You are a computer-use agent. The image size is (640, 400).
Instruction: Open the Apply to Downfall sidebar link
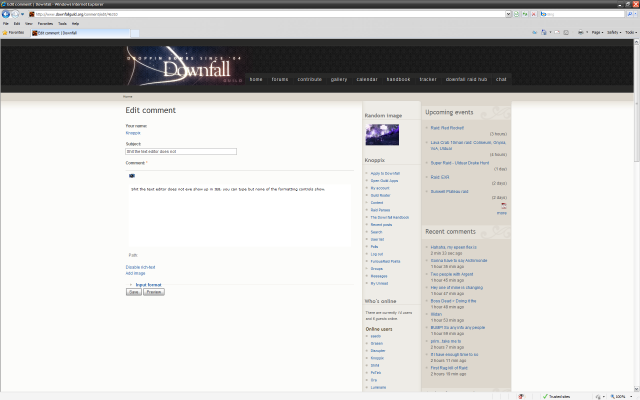click(385, 174)
